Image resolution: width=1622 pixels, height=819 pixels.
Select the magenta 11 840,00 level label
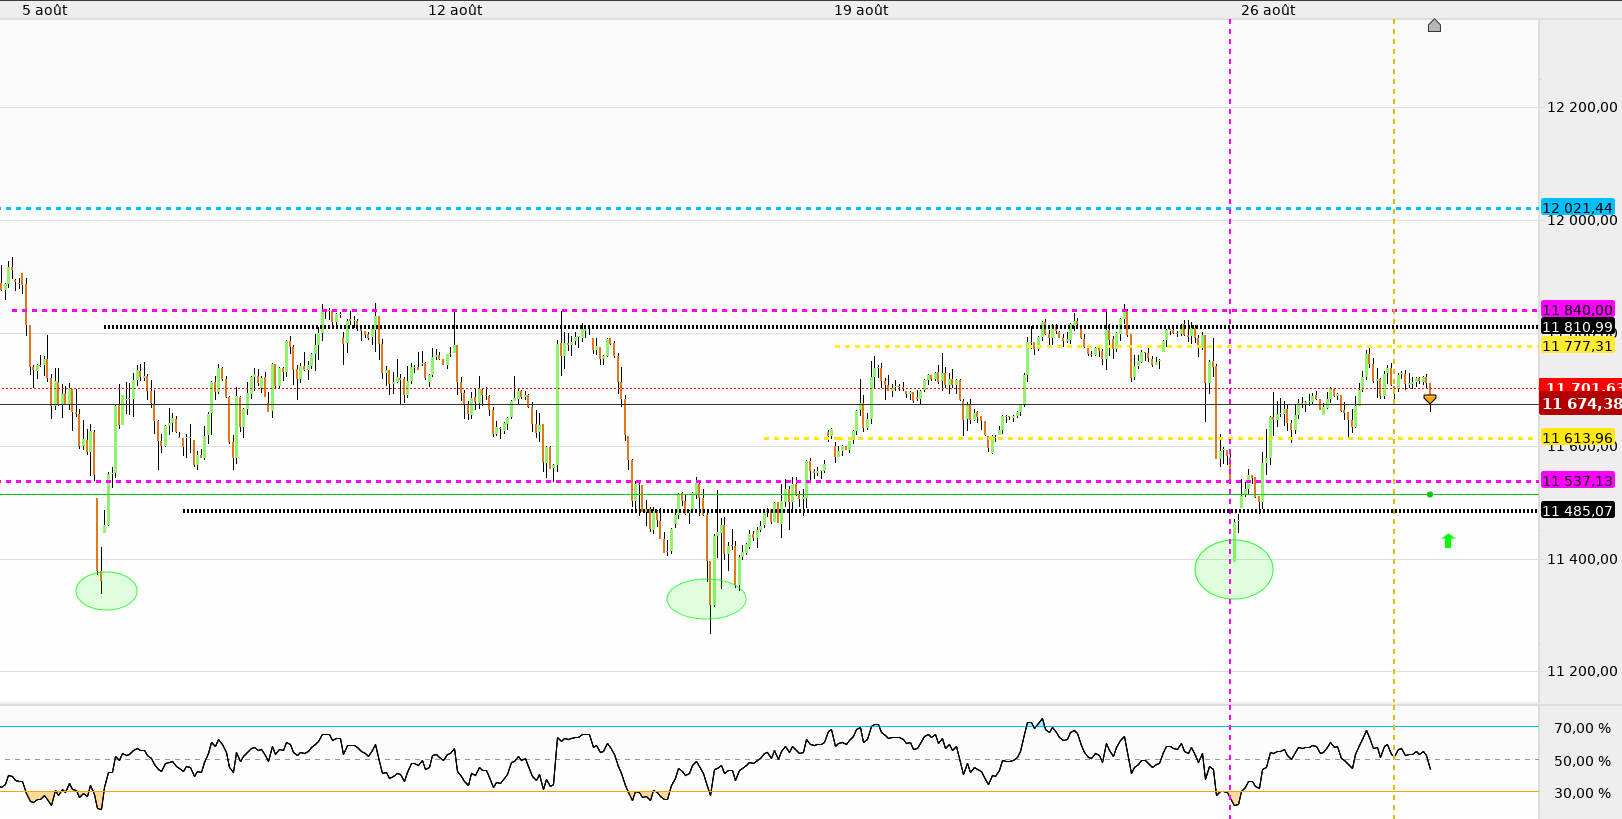point(1578,310)
